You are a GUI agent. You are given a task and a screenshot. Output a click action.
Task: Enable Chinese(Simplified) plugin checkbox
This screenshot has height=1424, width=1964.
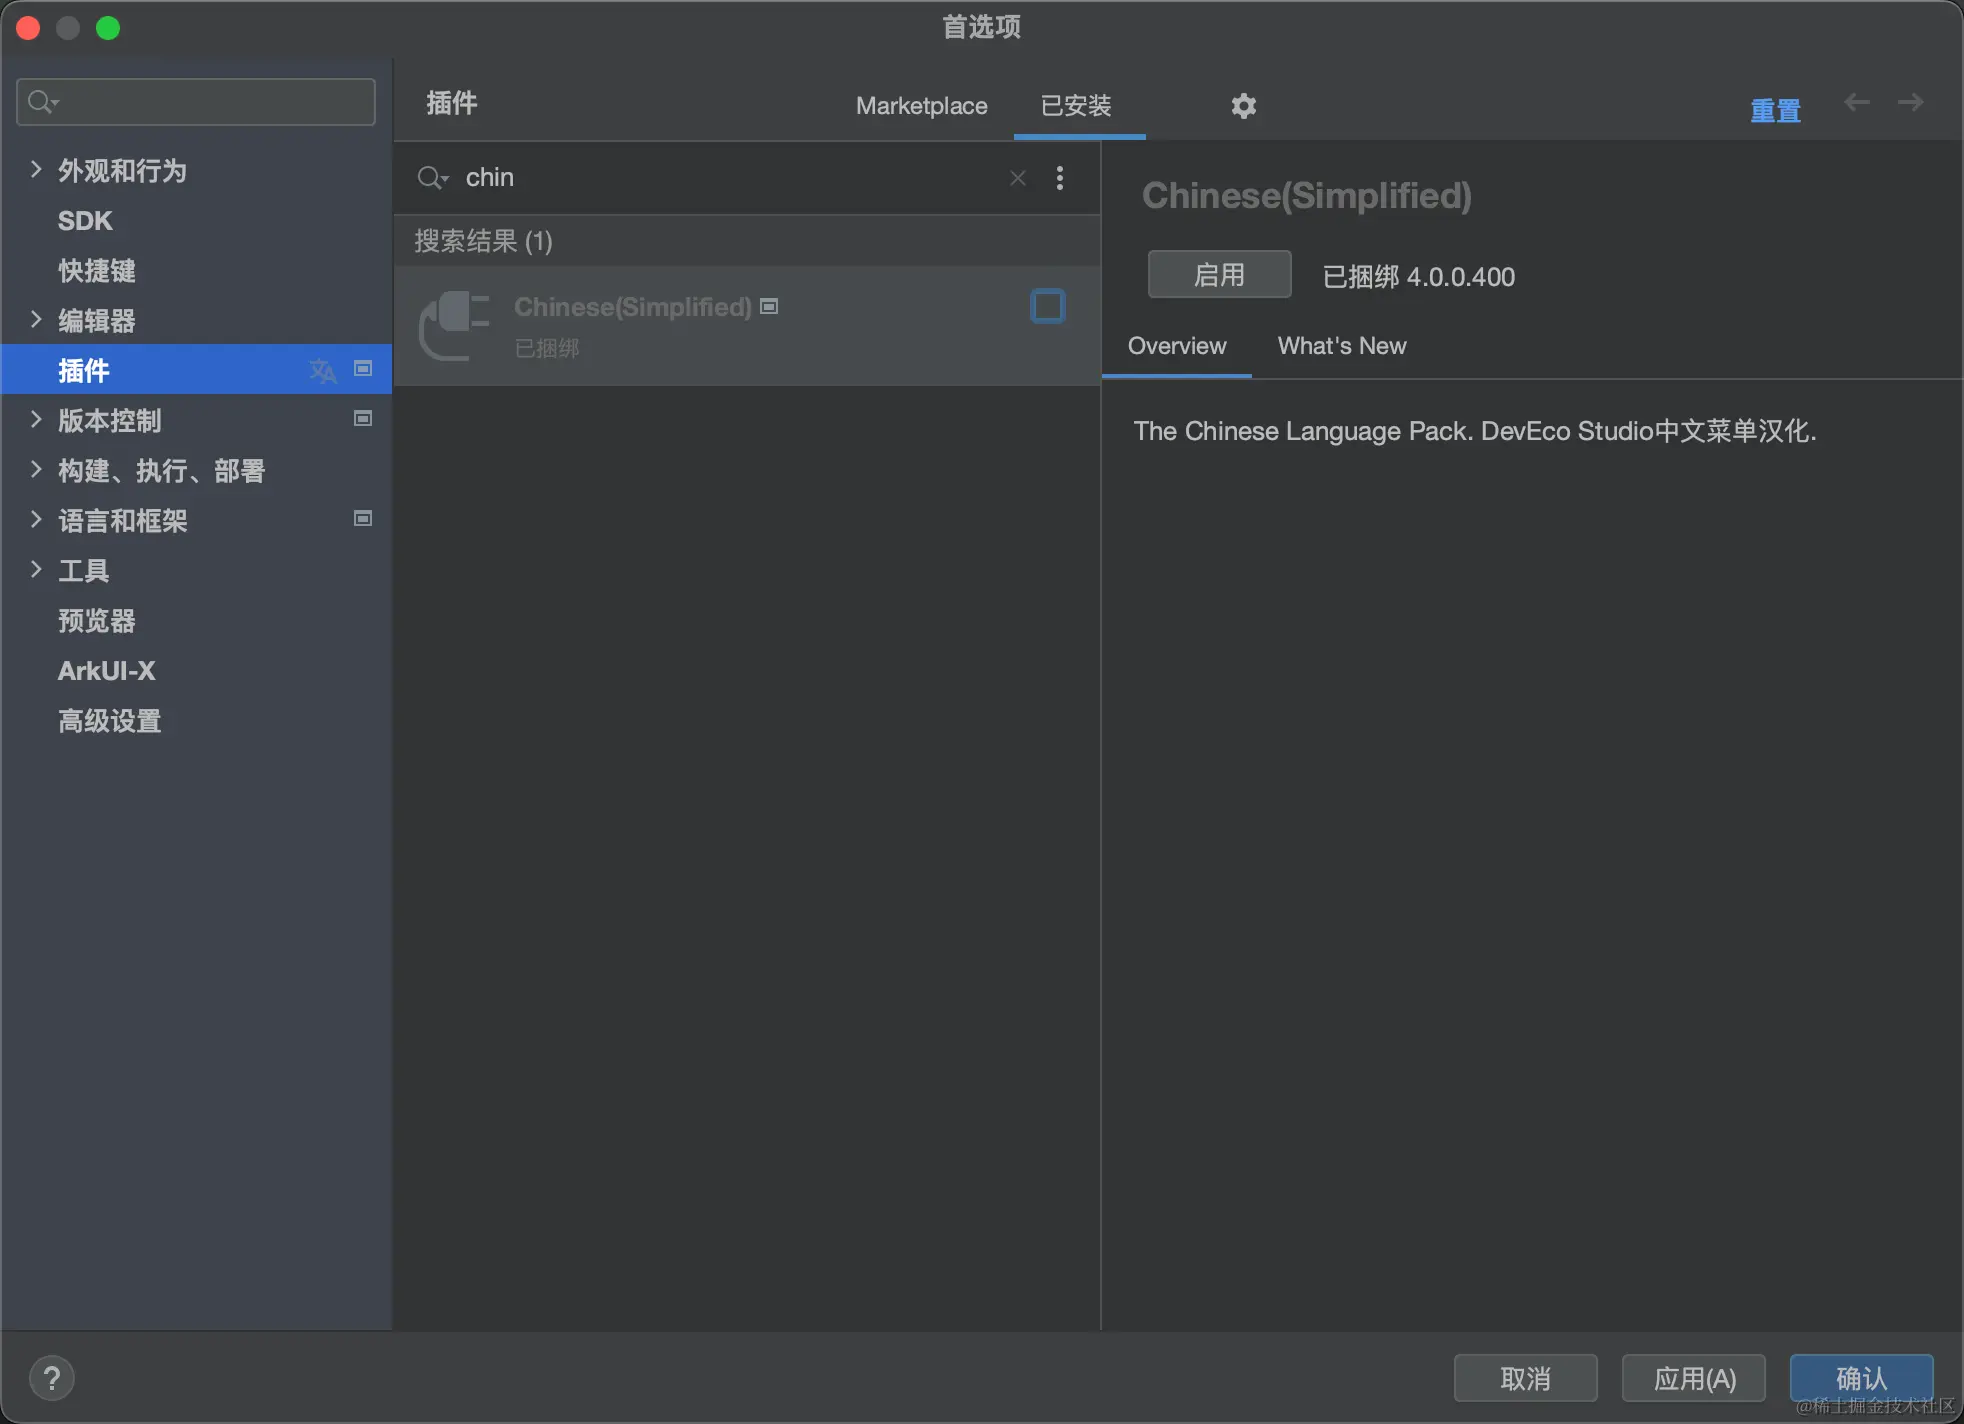[x=1048, y=306]
